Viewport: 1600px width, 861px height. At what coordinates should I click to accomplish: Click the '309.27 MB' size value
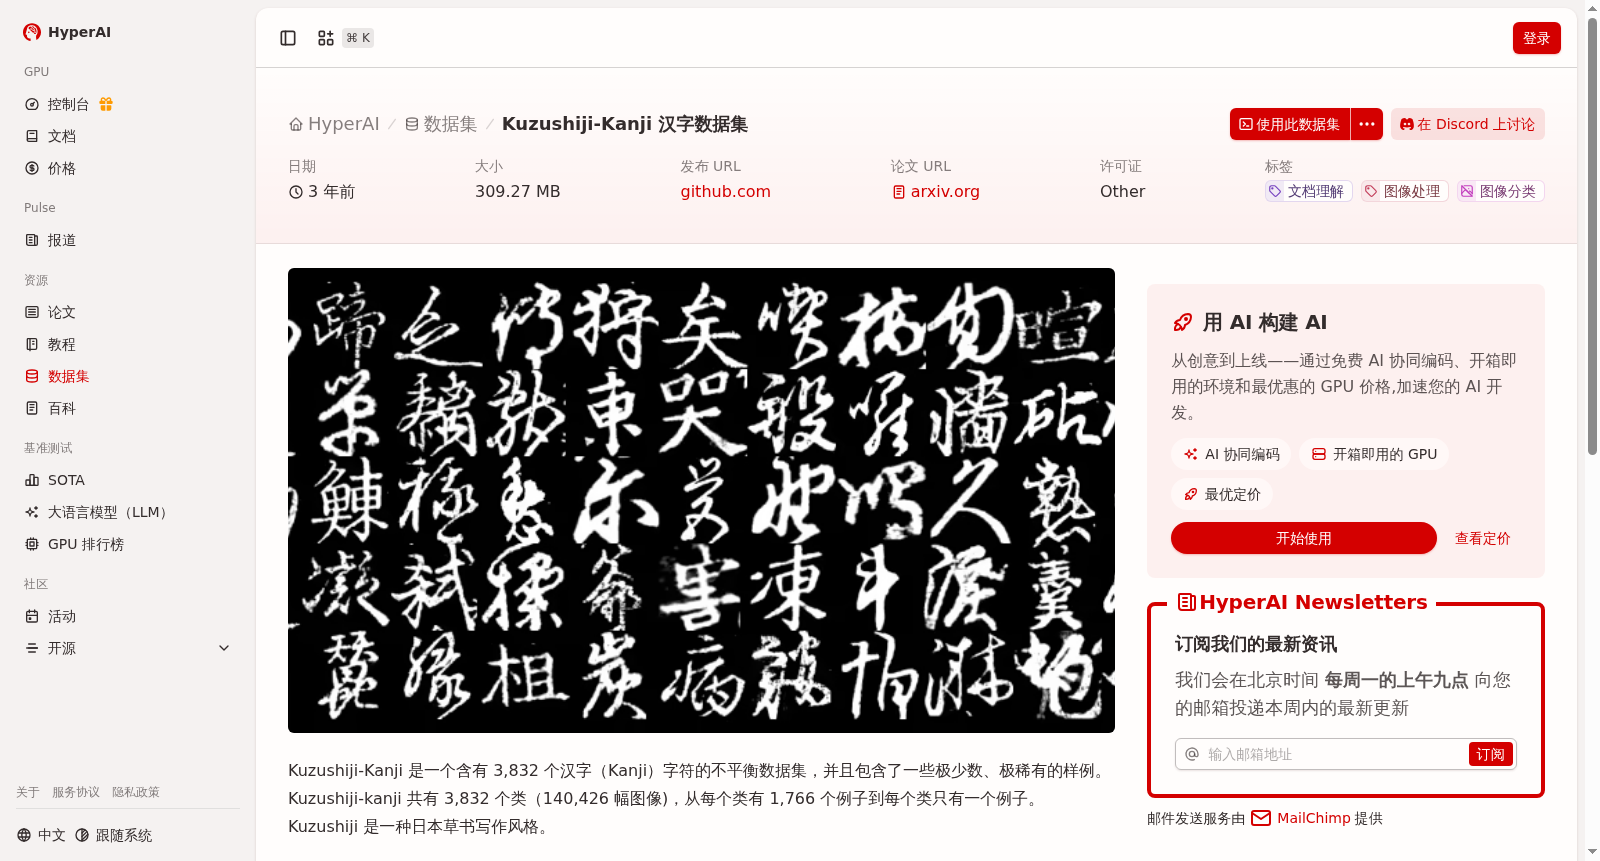[517, 191]
